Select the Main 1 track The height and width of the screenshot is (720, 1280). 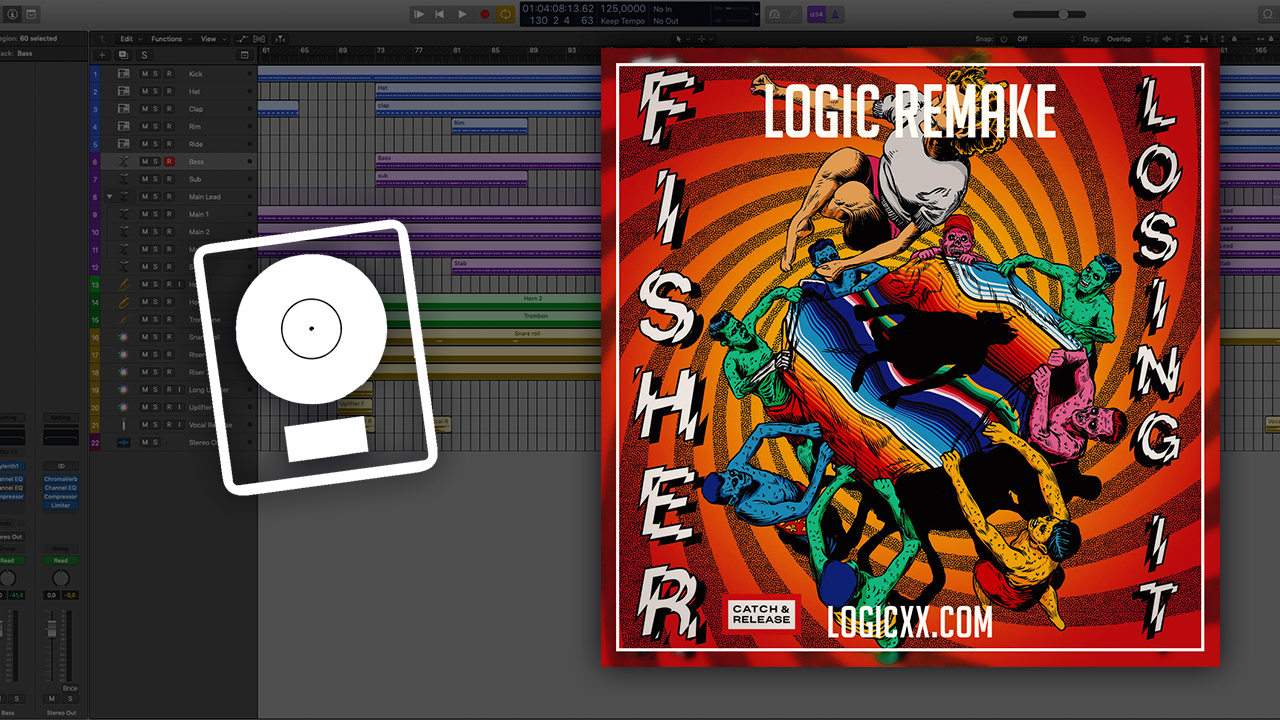pyautogui.click(x=199, y=214)
